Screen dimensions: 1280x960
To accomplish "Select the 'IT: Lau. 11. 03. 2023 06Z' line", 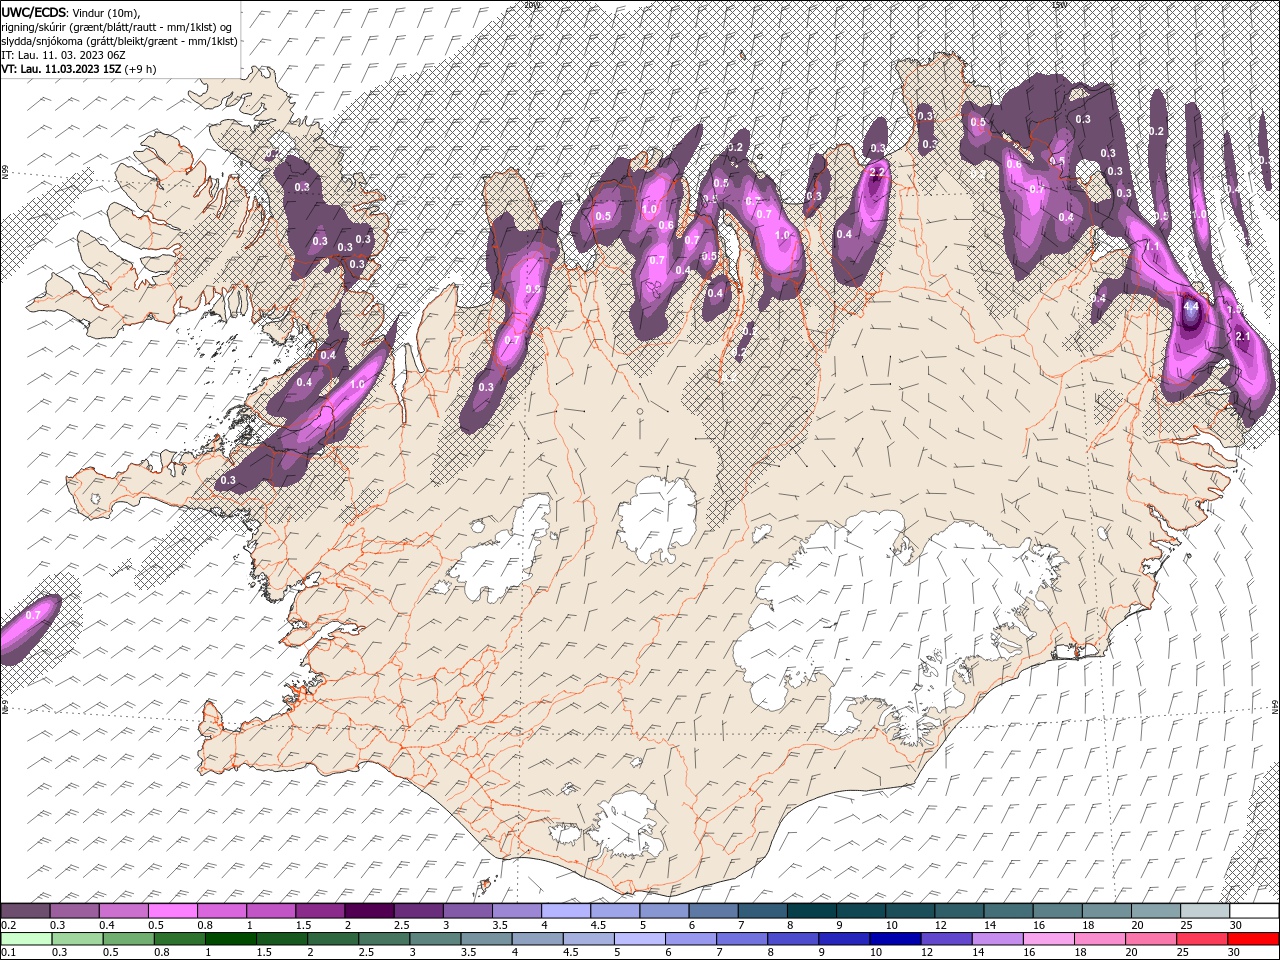I will 63,55.
